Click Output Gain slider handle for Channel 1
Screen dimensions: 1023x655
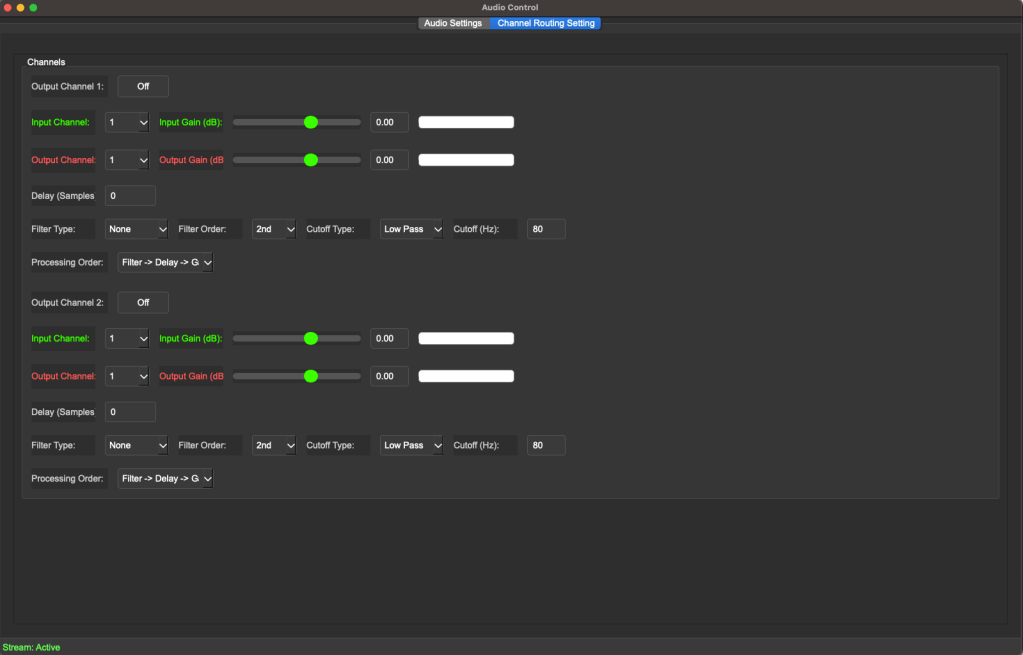click(x=310, y=160)
